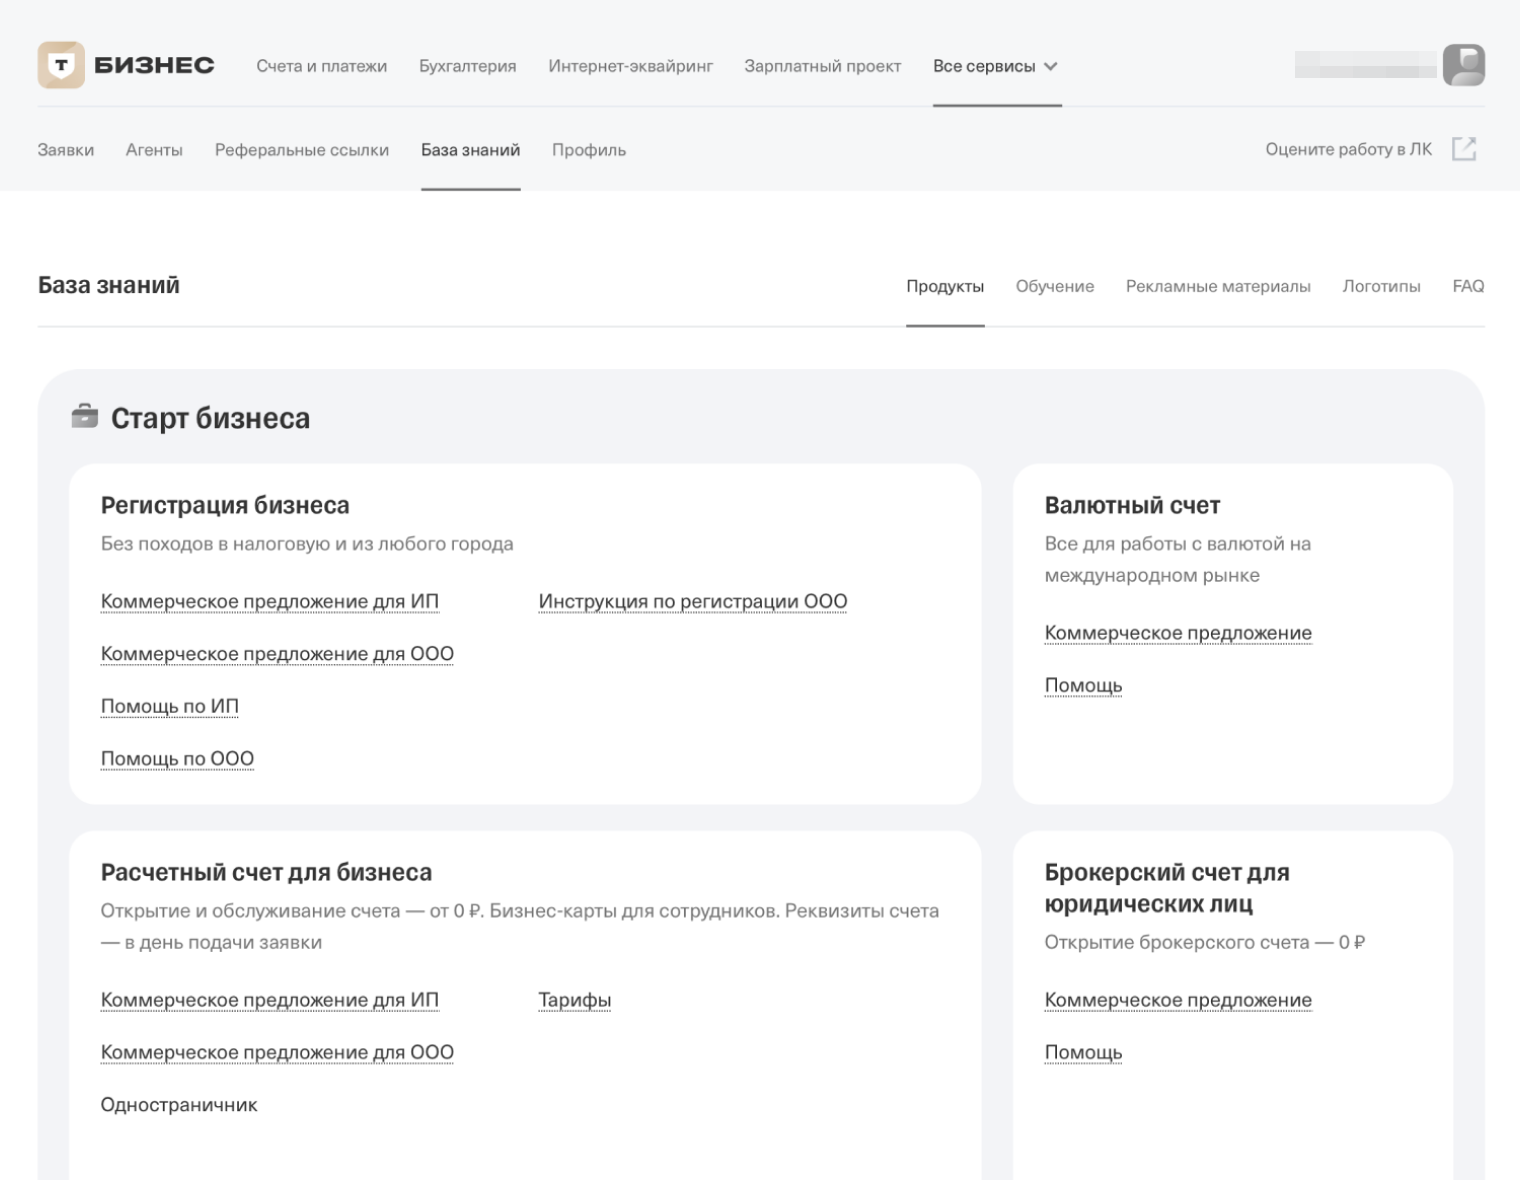Open Зарплатный проект in the top menu
Screen dimensions: 1520x1180
[822, 66]
